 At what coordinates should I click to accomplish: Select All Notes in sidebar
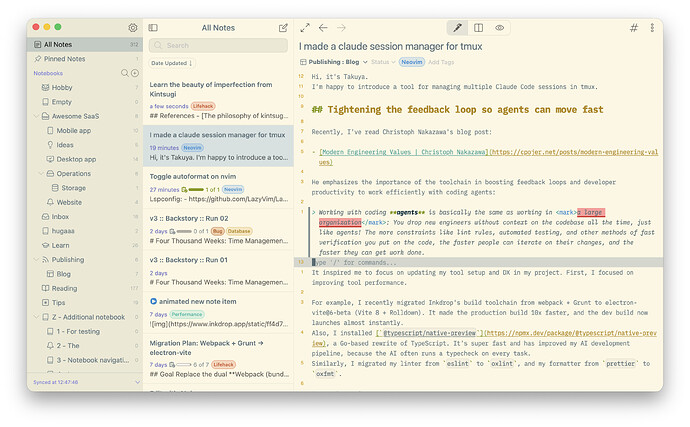click(85, 44)
